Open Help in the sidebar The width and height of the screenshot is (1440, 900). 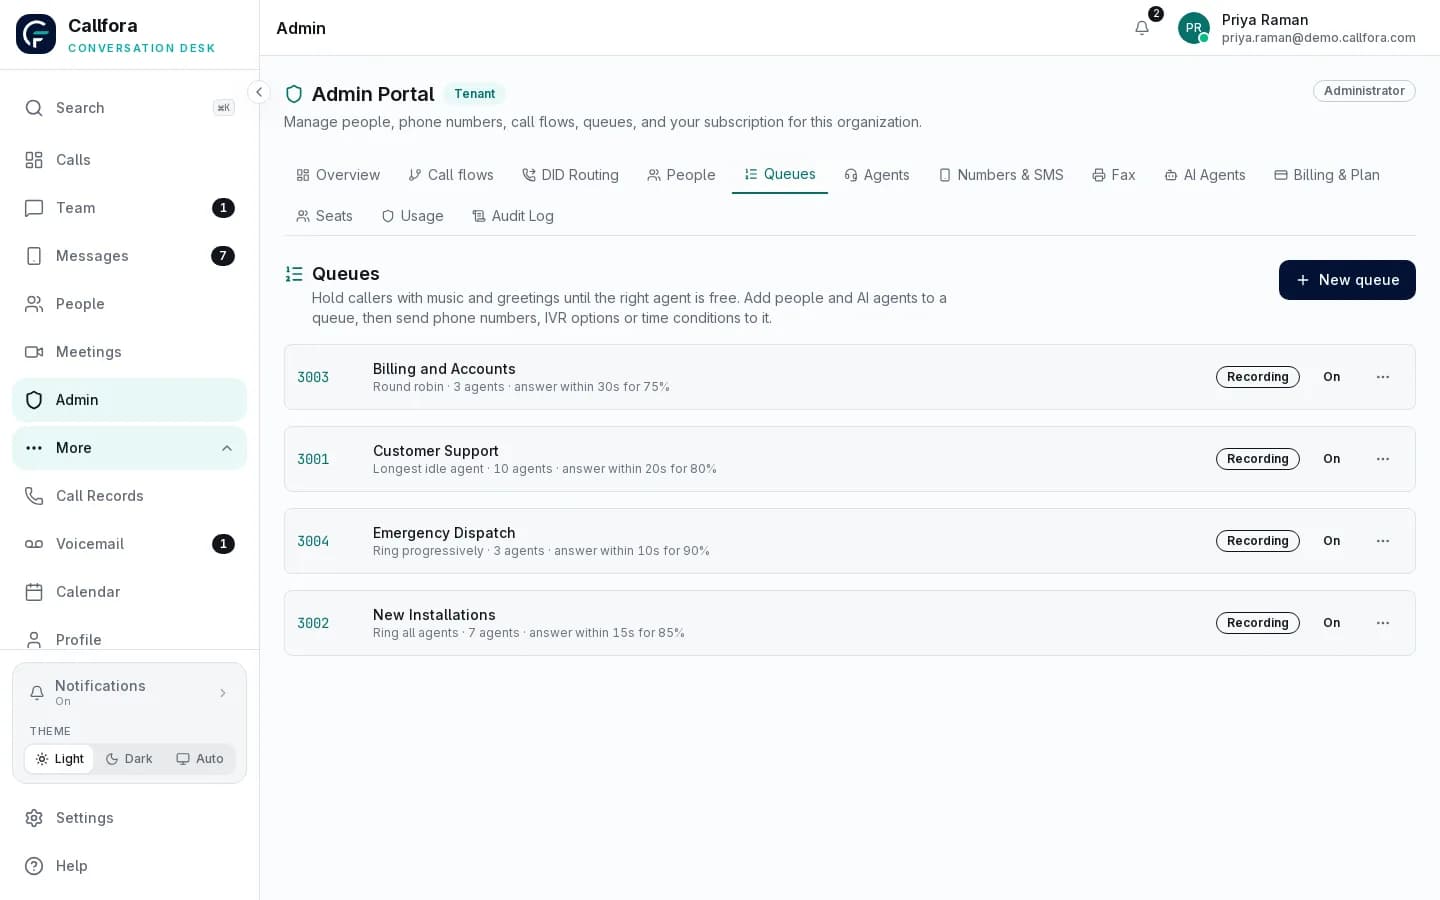pyautogui.click(x=129, y=866)
